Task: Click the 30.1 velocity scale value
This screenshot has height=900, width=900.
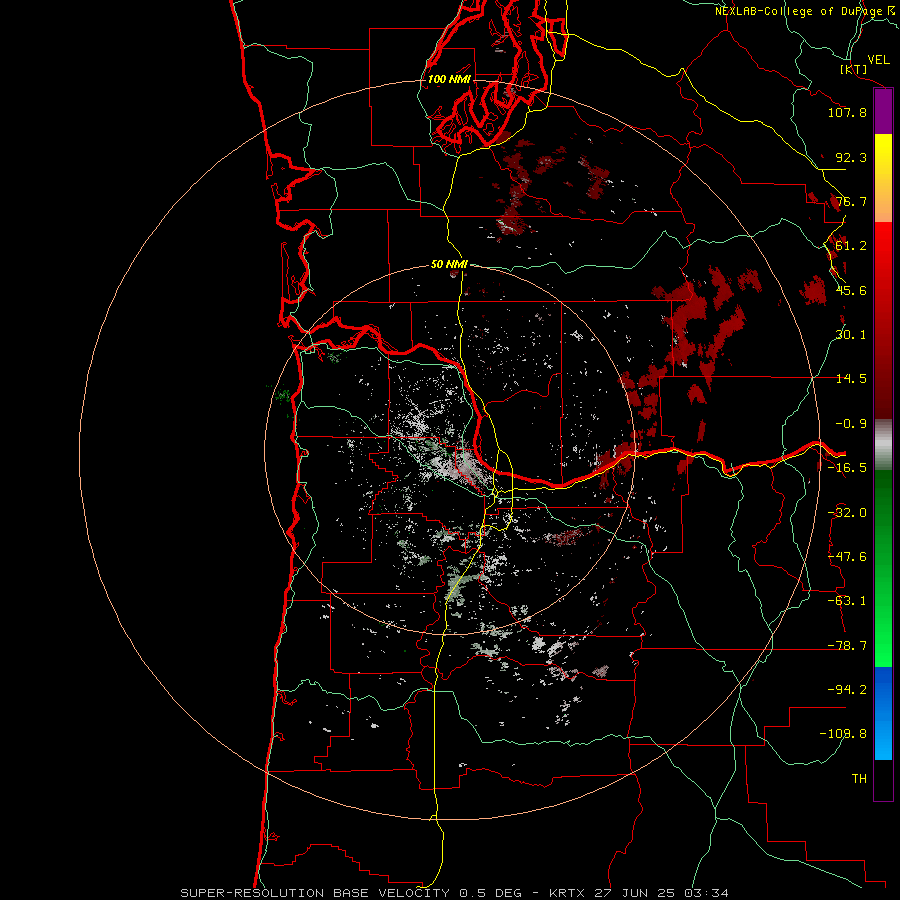Action: [851, 335]
